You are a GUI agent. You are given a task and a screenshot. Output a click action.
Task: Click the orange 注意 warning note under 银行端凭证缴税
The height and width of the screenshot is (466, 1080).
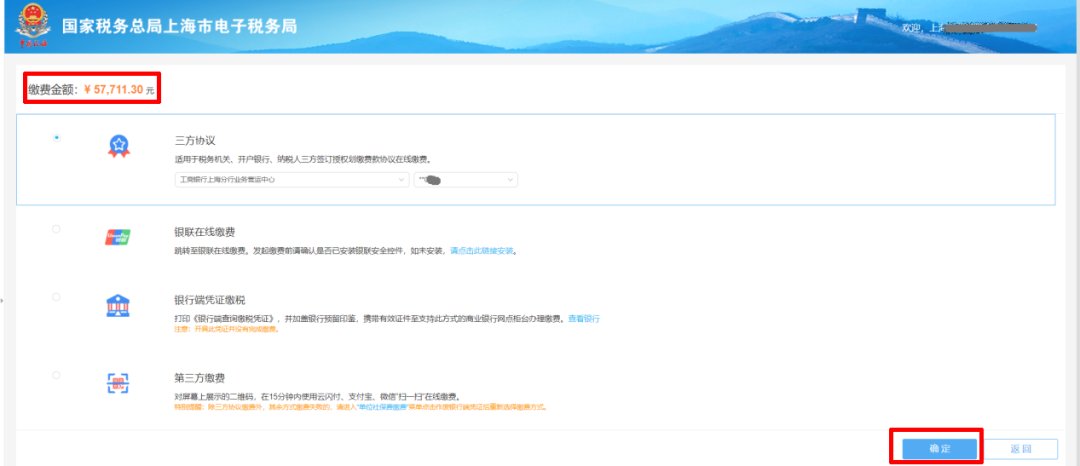[227, 329]
